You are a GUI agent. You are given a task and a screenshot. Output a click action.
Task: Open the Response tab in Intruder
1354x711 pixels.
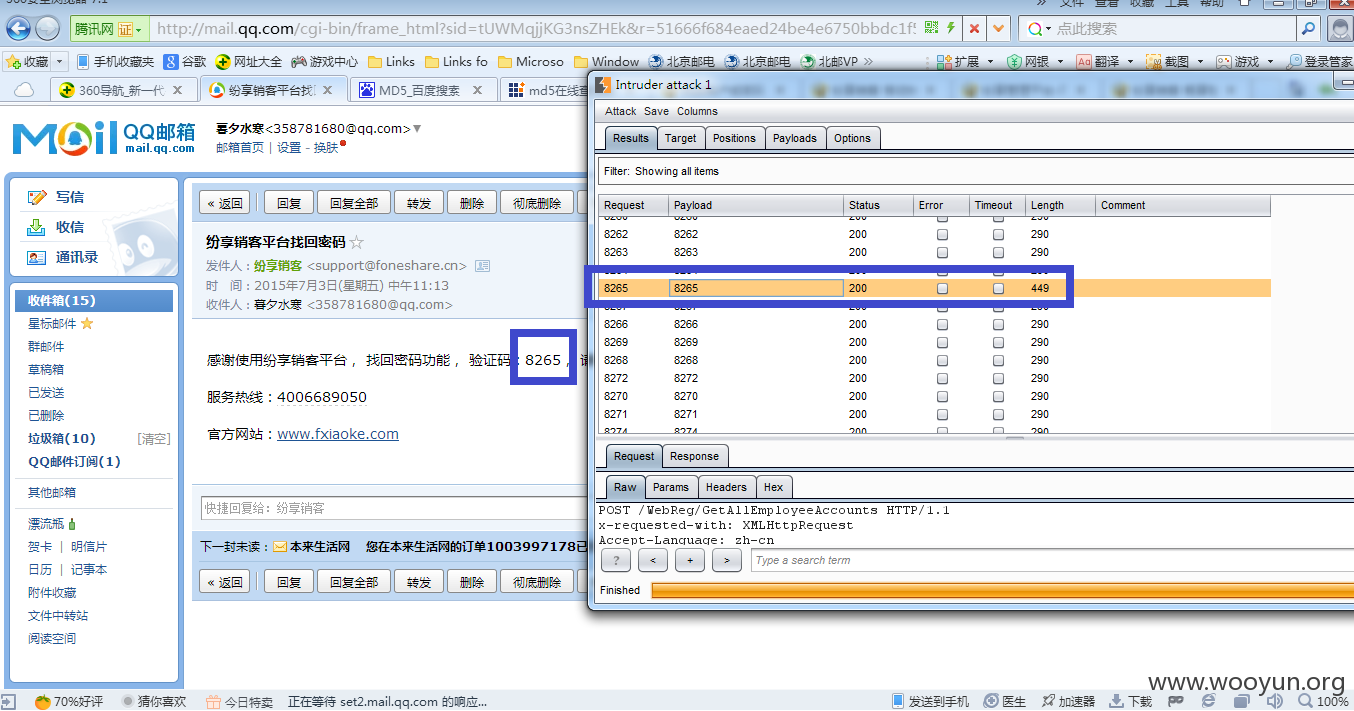point(694,456)
